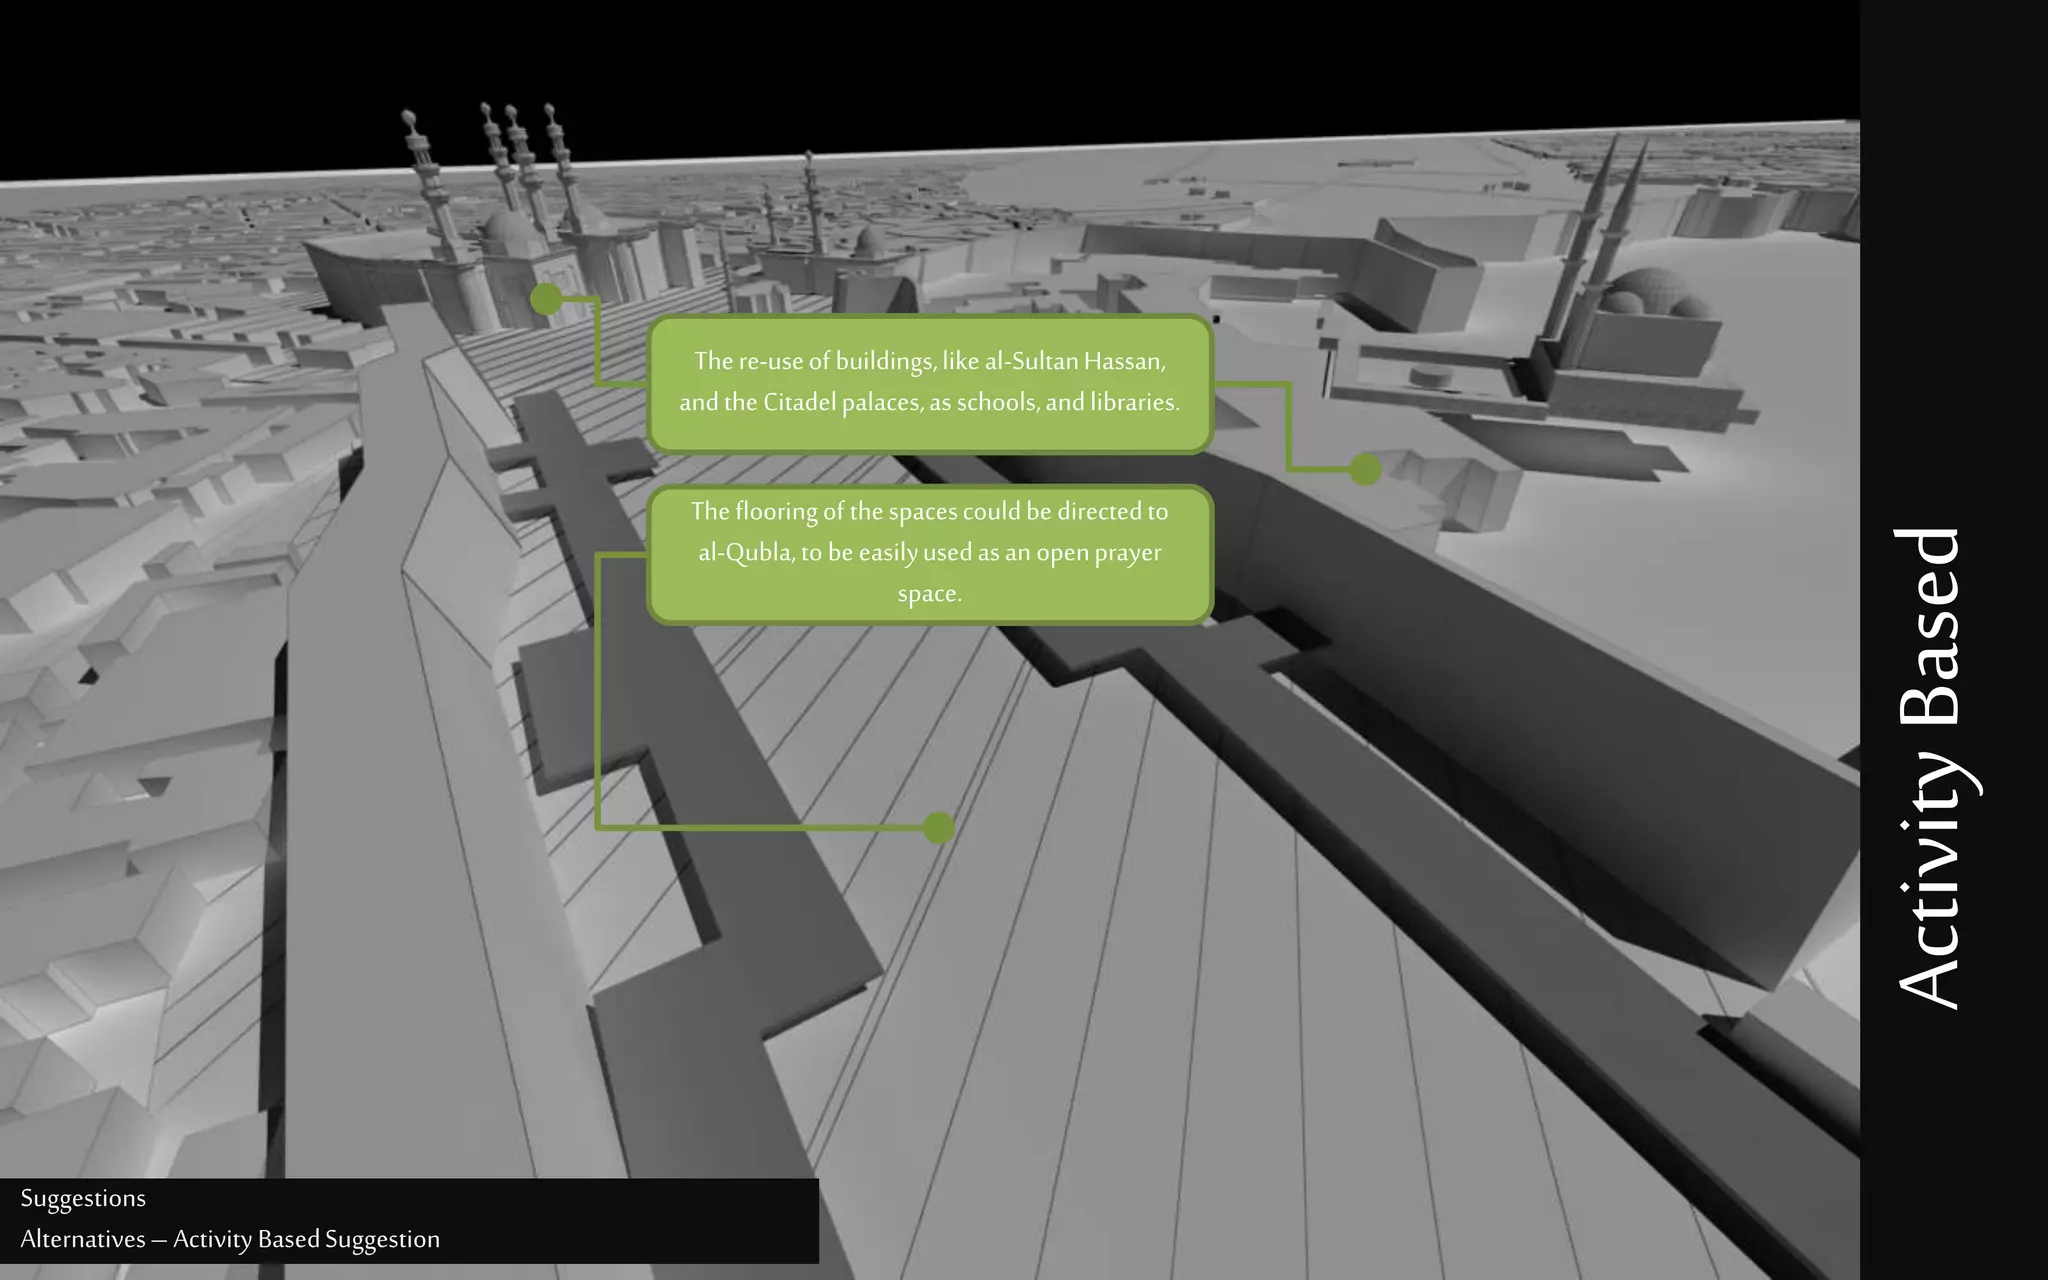Screen dimensions: 2048x1280
Task: Click the black sky area above the horizon
Action: tap(1000, 60)
